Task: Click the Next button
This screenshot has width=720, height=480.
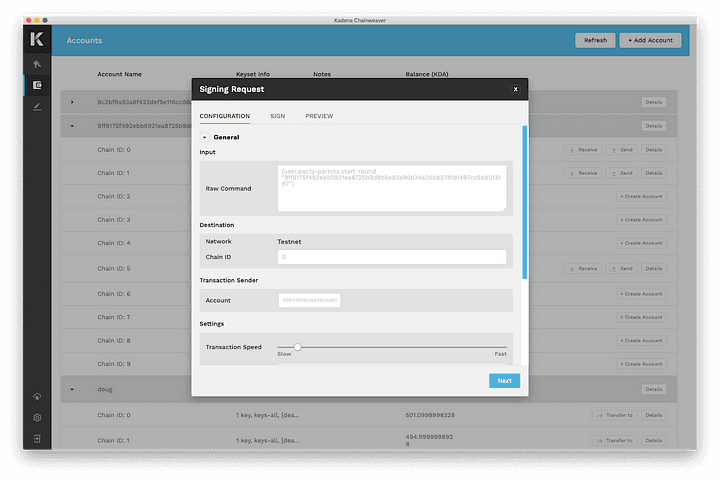Action: [x=504, y=380]
